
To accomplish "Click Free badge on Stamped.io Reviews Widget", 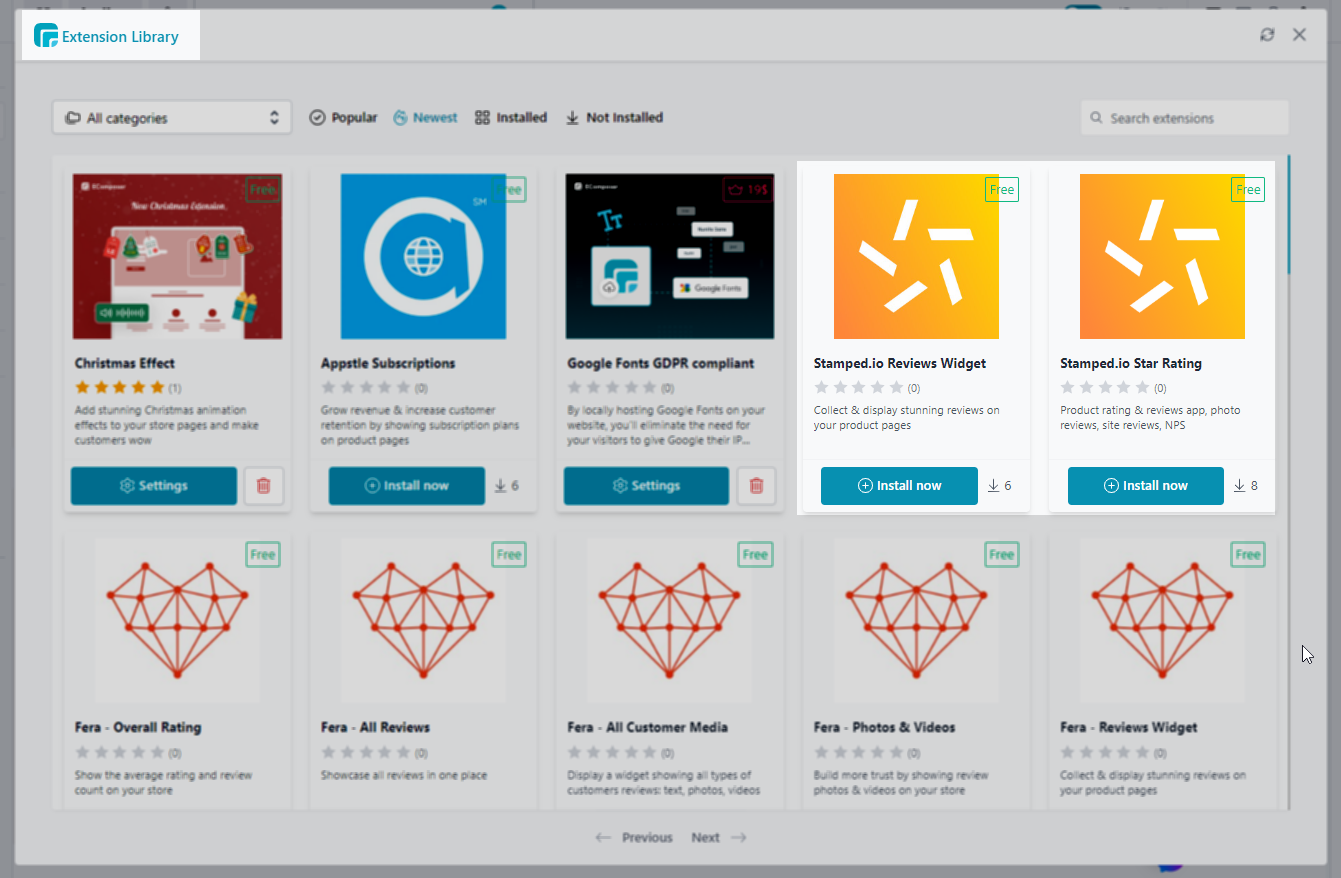I will (1002, 189).
